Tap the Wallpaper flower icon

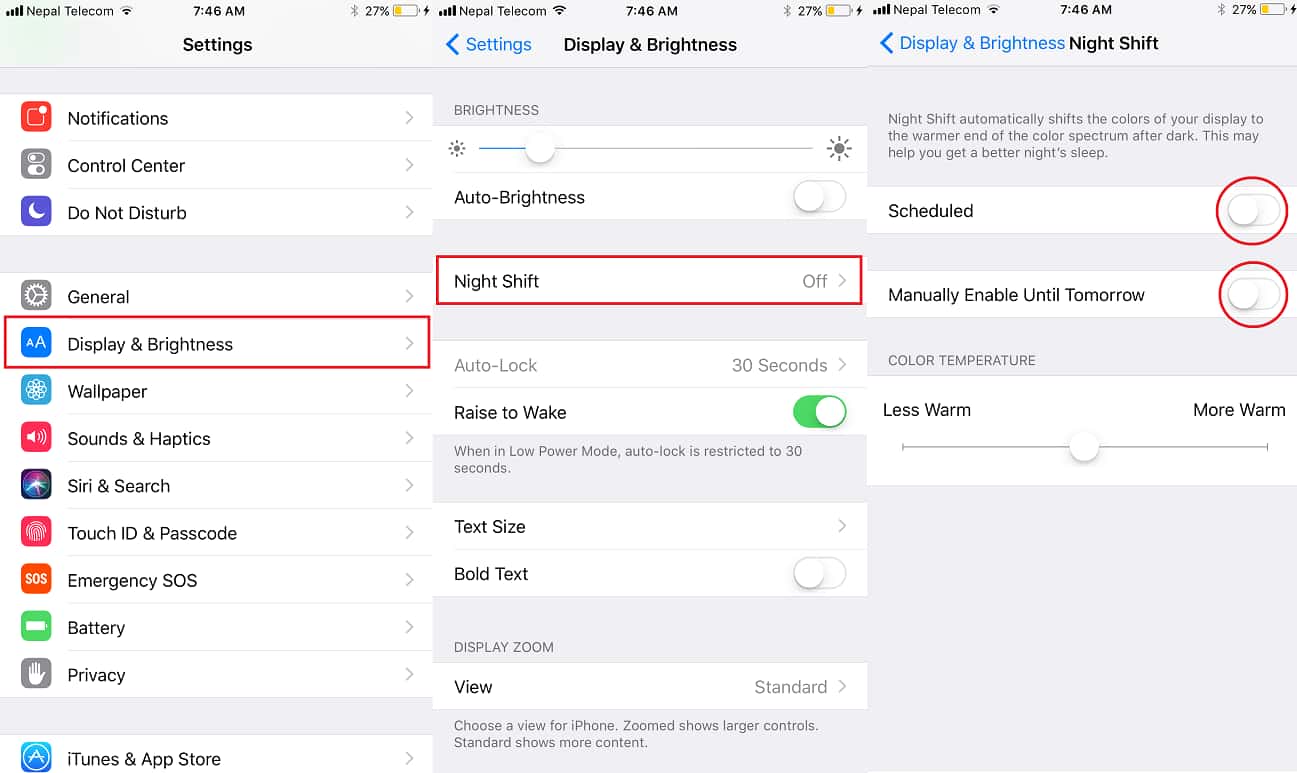click(36, 391)
